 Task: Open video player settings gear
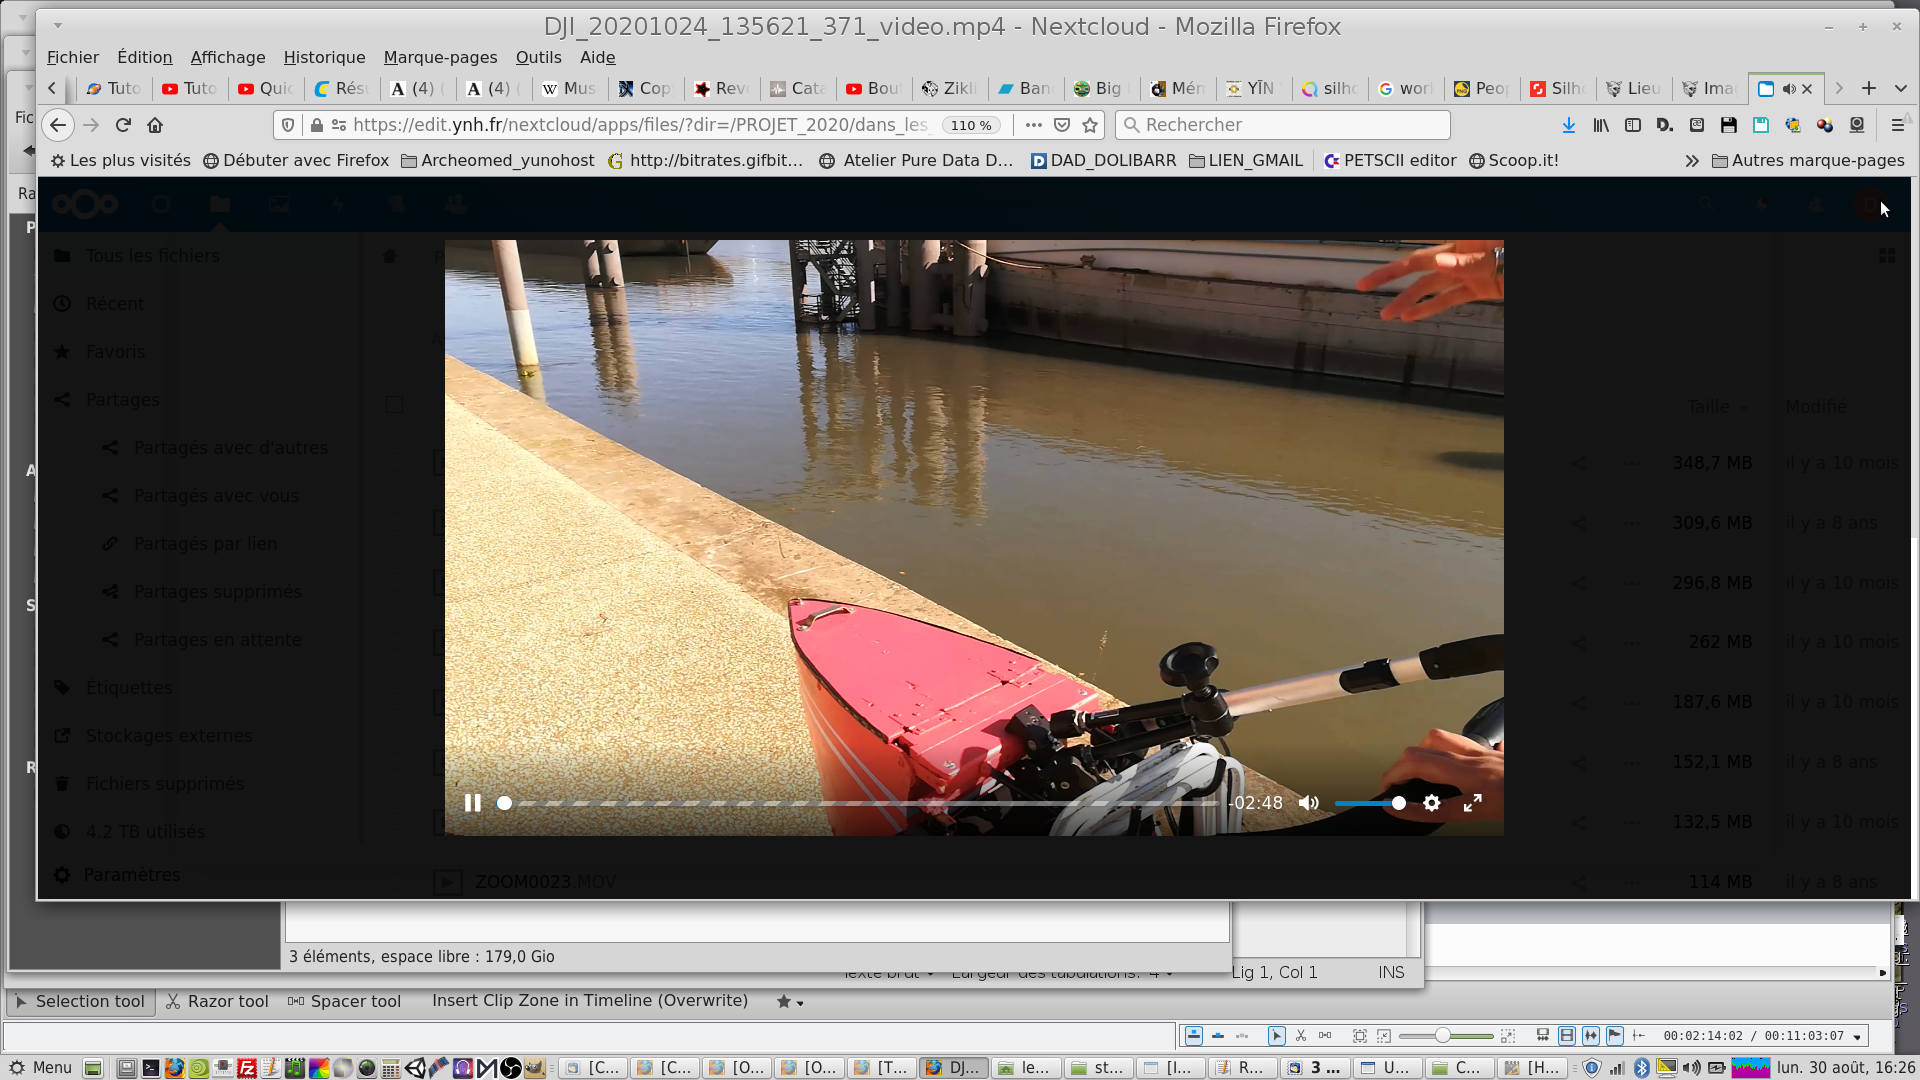[x=1432, y=803]
